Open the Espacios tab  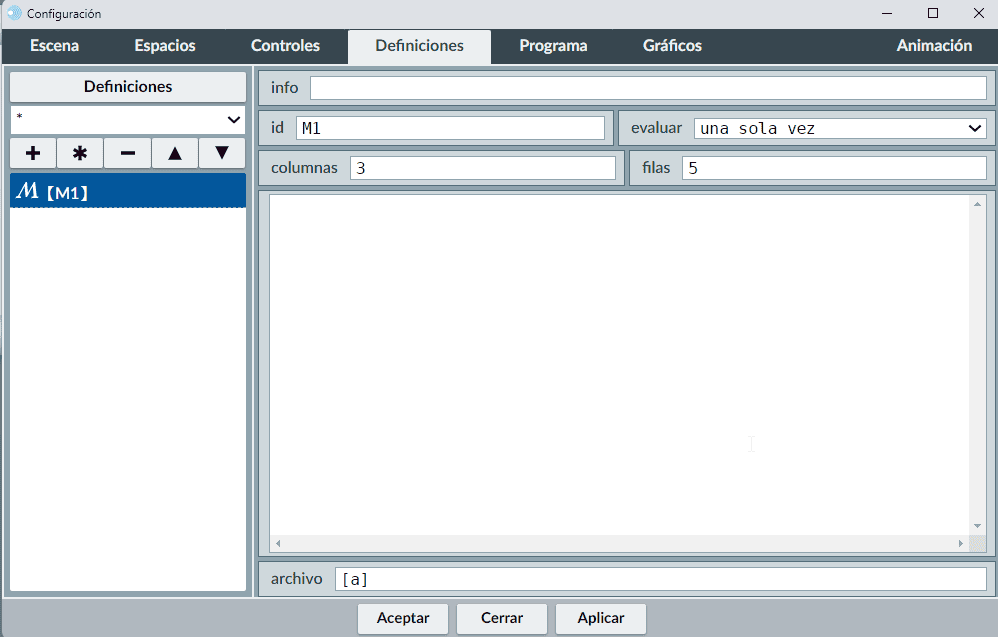click(165, 46)
